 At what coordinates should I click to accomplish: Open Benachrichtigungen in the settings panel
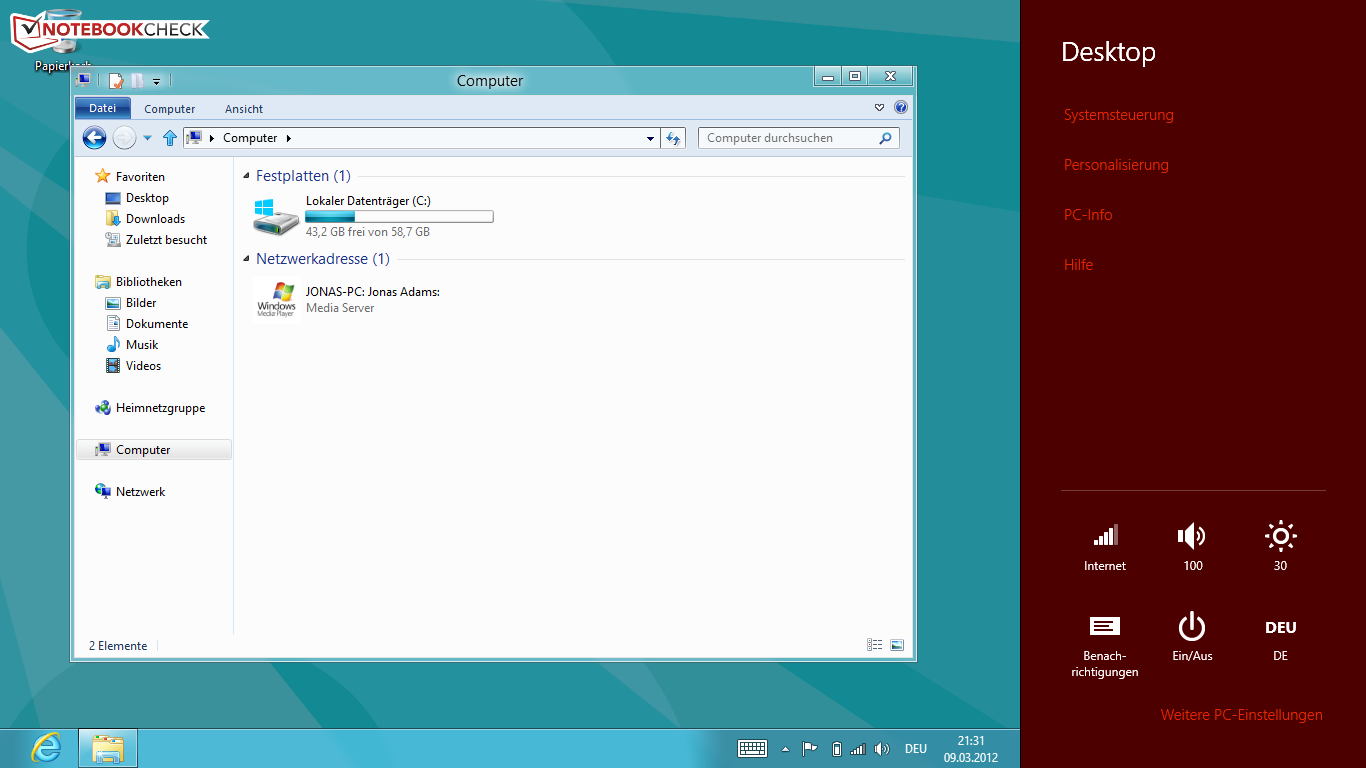pos(1105,646)
